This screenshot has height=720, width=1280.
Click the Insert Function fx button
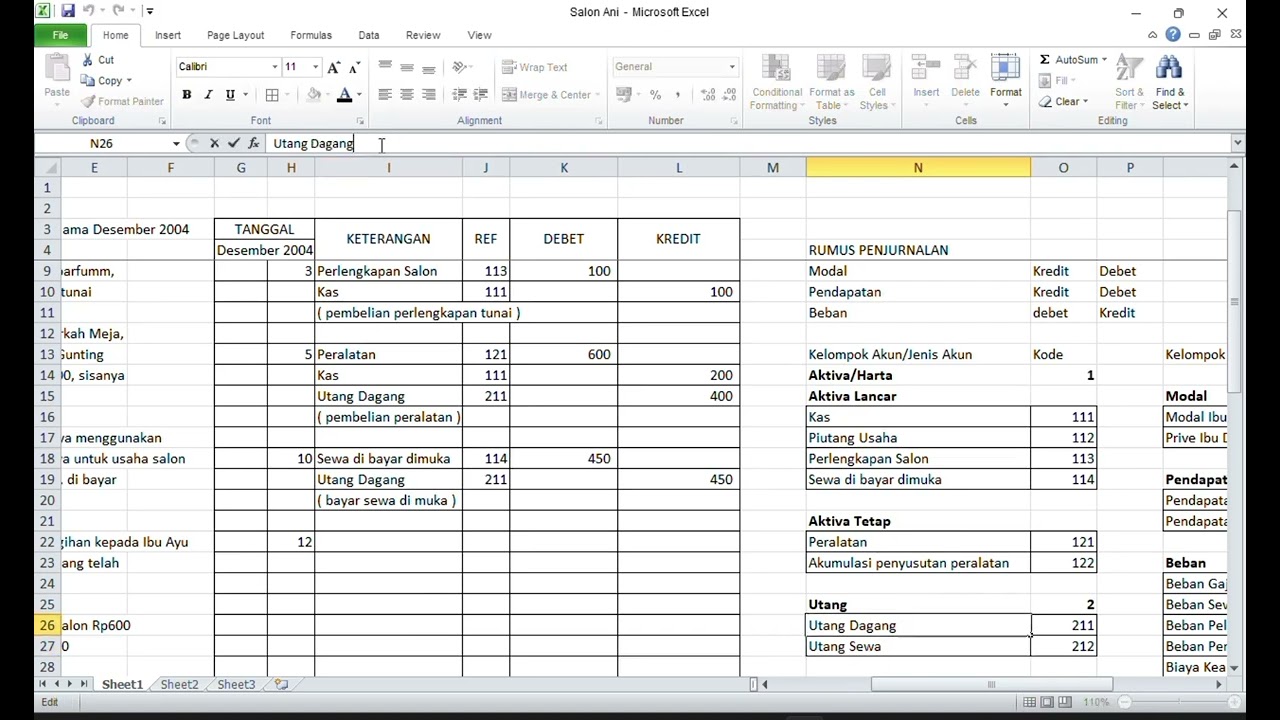[x=253, y=144]
